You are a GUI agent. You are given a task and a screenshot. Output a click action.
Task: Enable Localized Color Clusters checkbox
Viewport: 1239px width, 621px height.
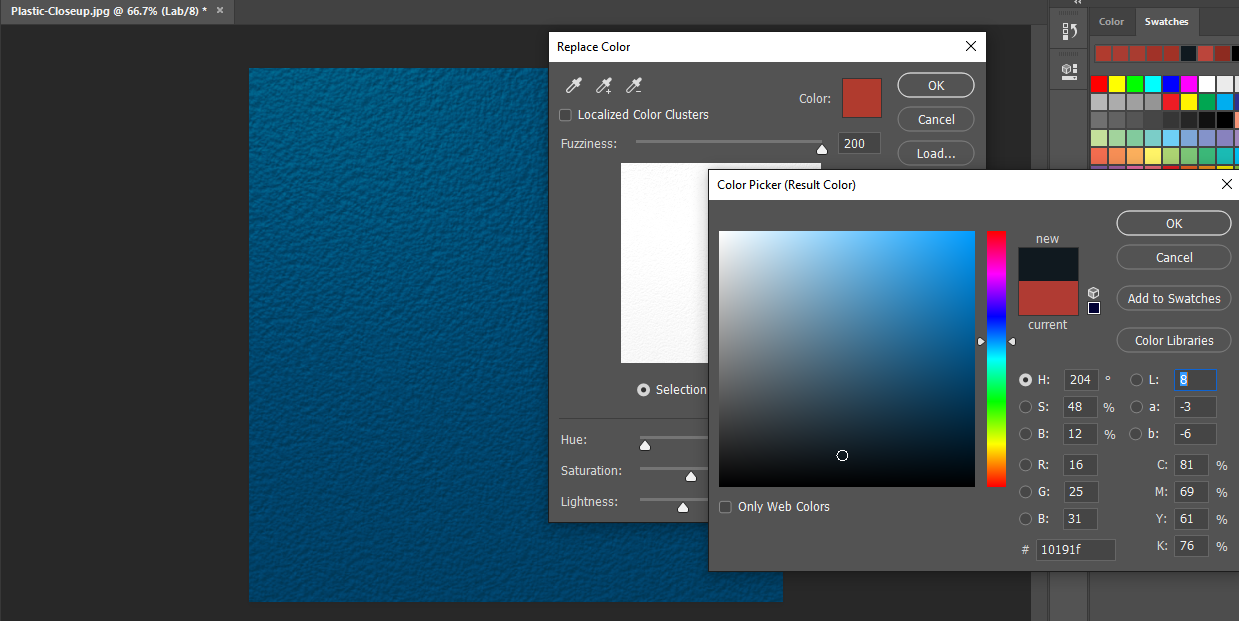coord(566,115)
